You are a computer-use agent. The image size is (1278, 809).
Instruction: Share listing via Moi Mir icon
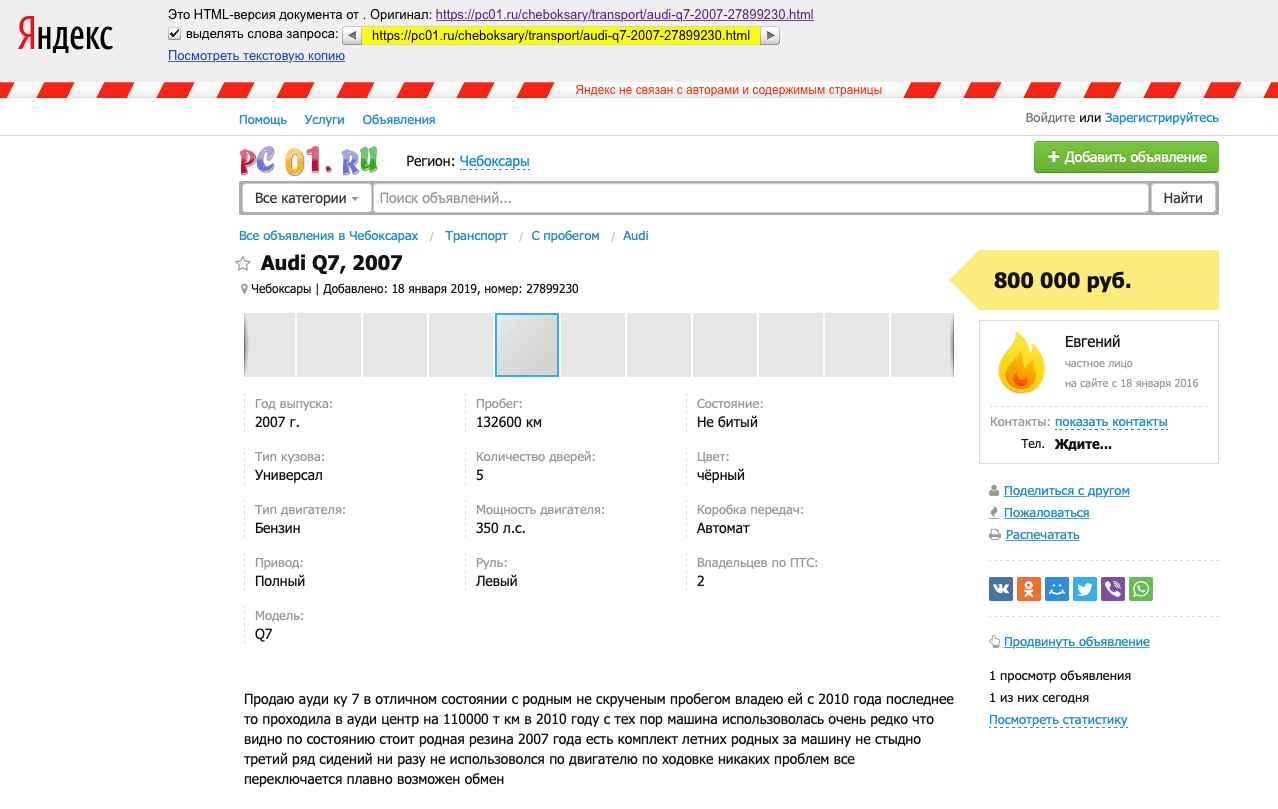pos(1057,589)
